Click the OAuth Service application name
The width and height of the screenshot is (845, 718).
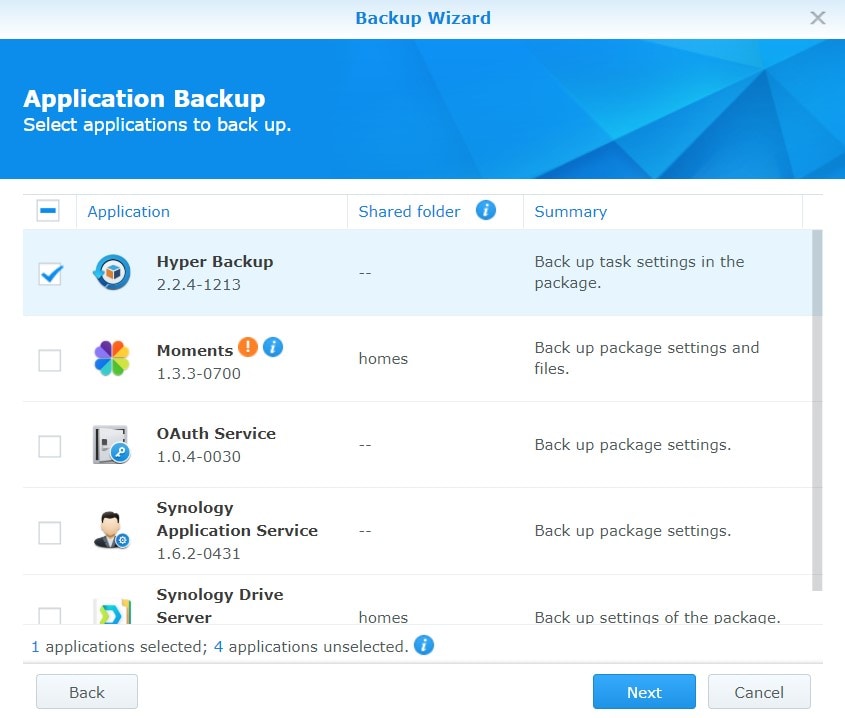pyautogui.click(x=216, y=434)
